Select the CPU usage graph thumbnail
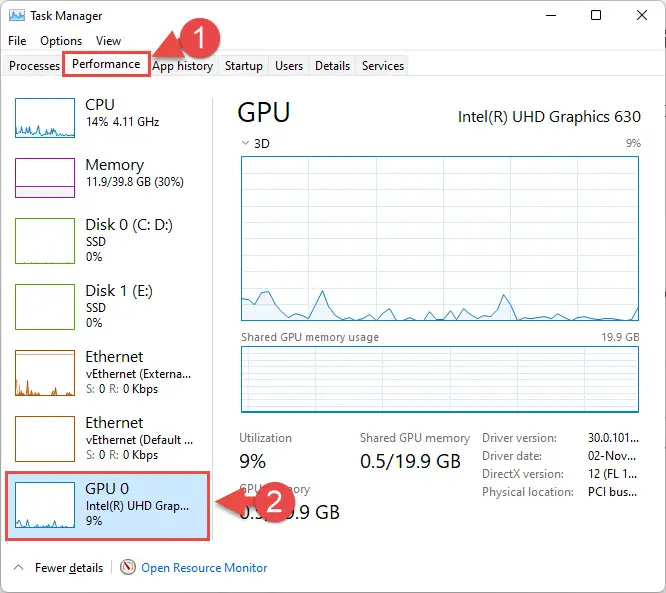666x593 pixels. (x=45, y=118)
